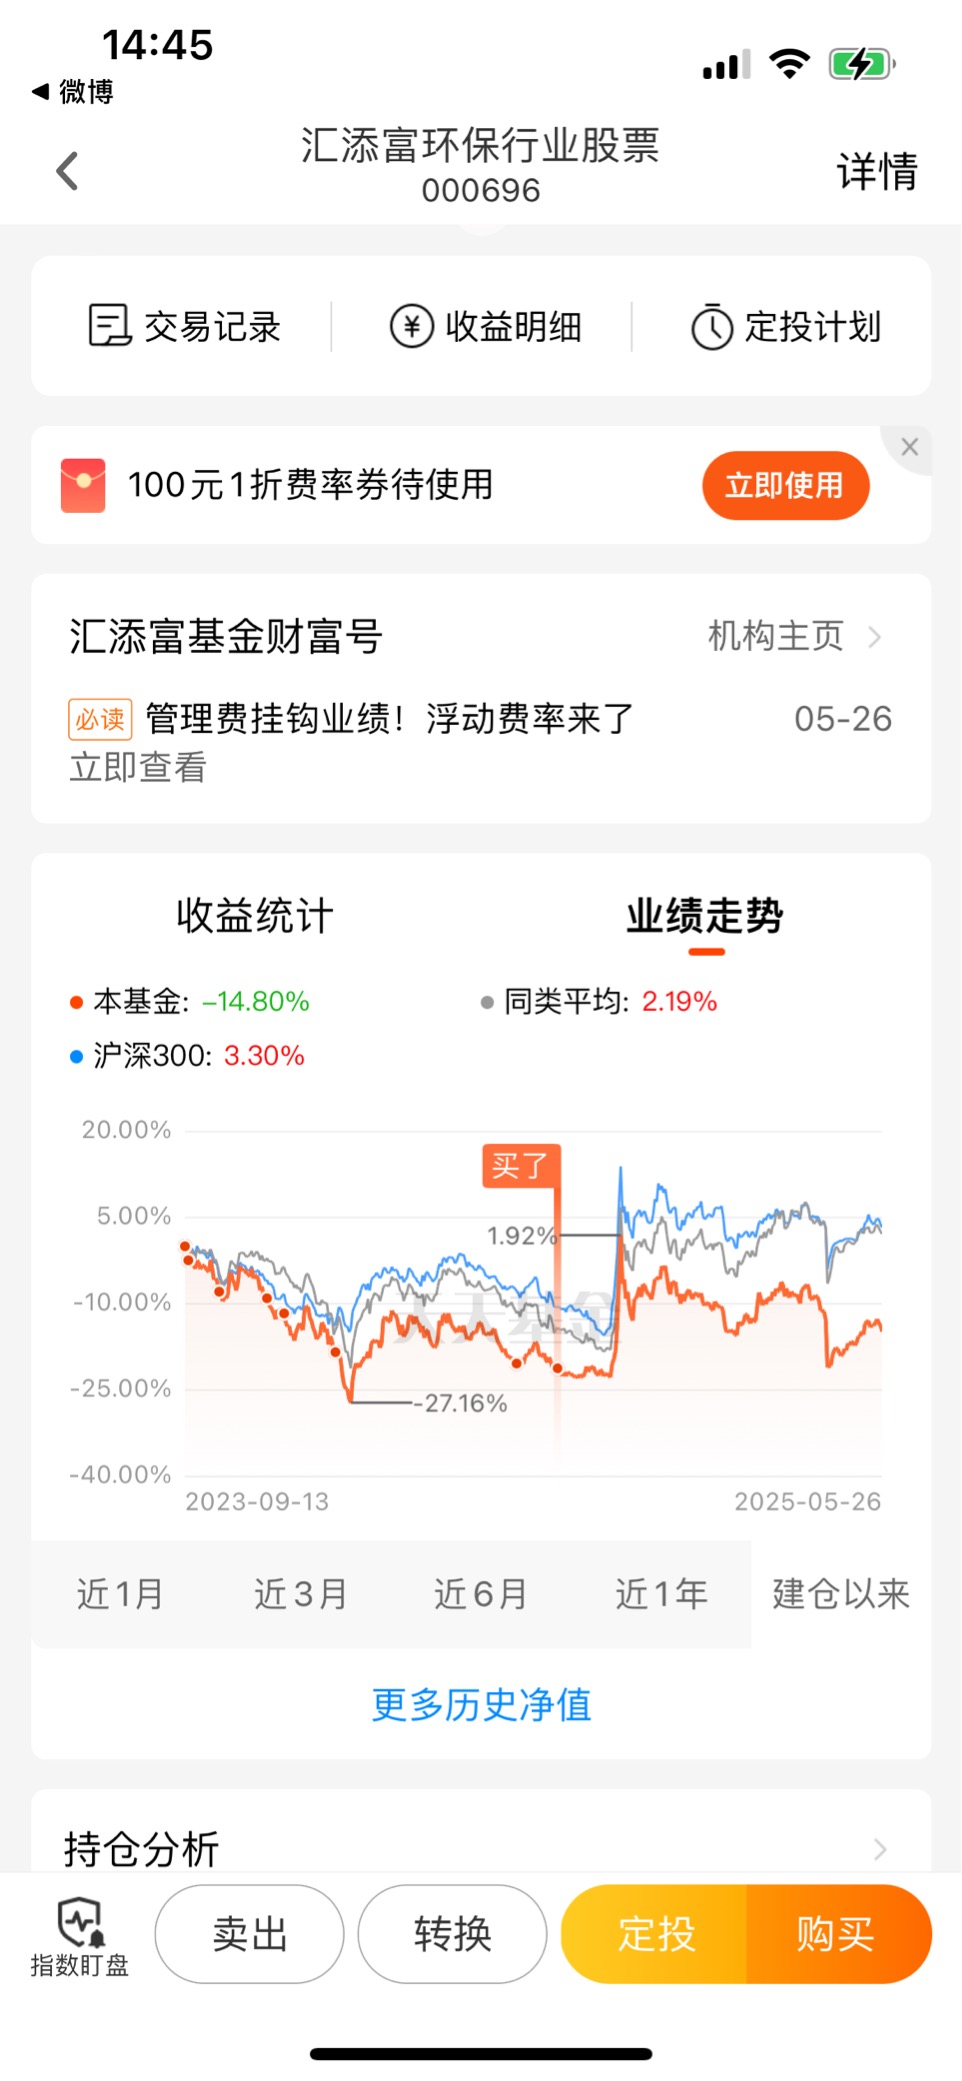This screenshot has height=2081, width=962.
Task: Select the 建仓以来 time range
Action: pos(841,1593)
